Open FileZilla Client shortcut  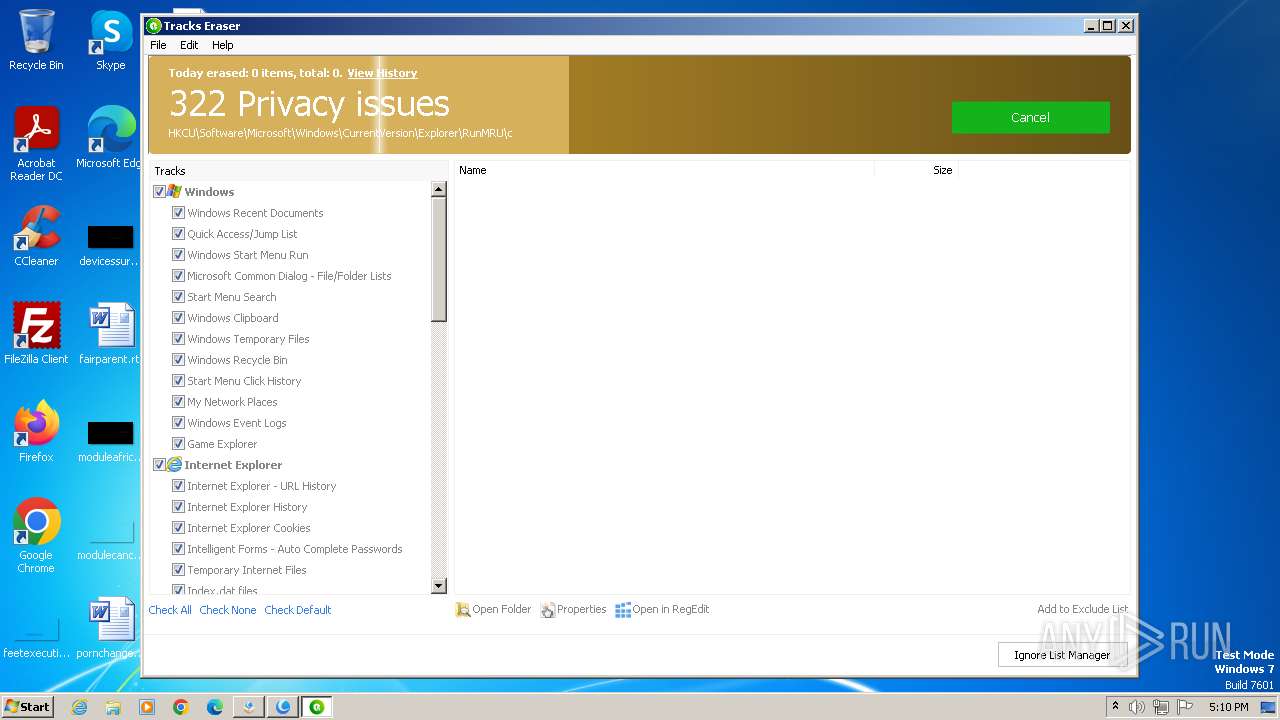pyautogui.click(x=36, y=333)
